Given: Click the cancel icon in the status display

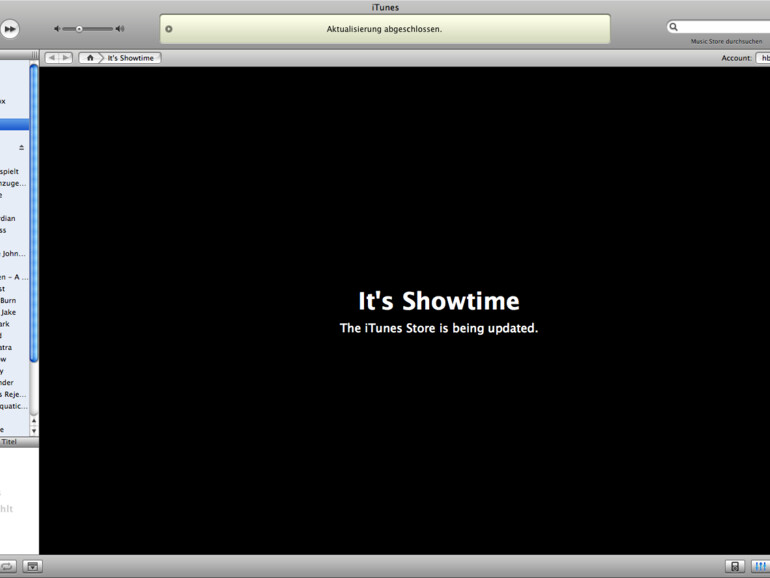Looking at the screenshot, I should [168, 29].
